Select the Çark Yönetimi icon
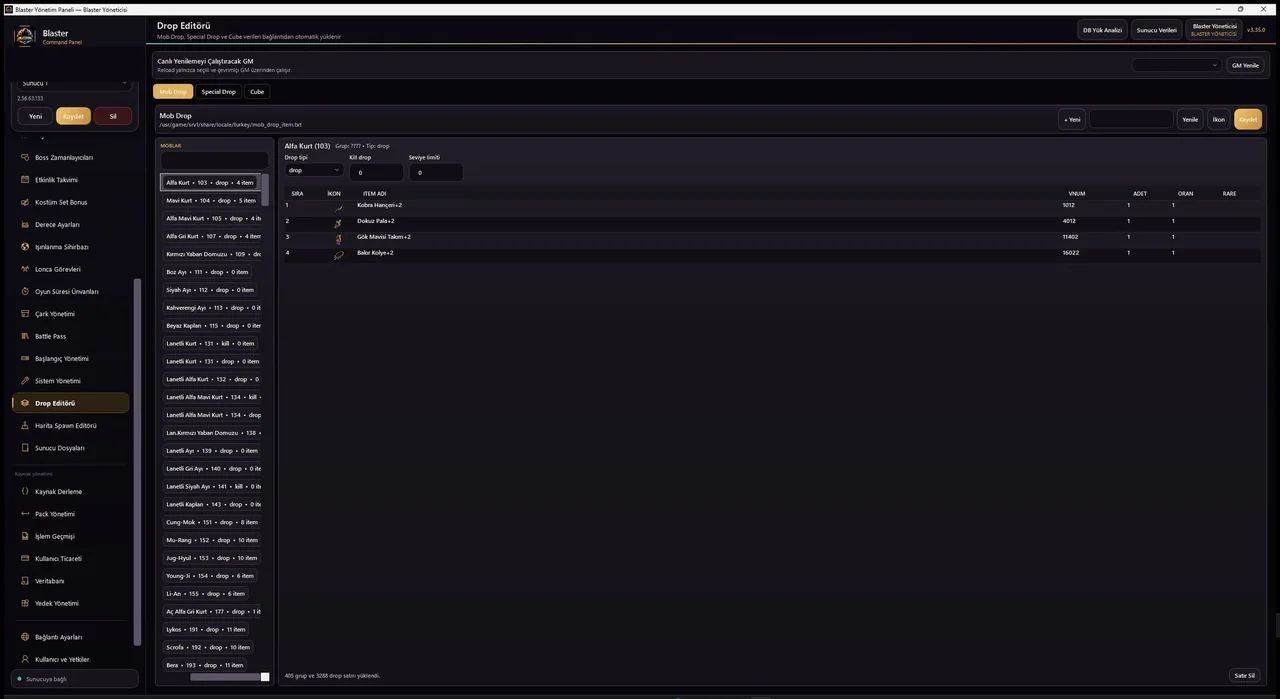1280x699 pixels. click(x=25, y=314)
